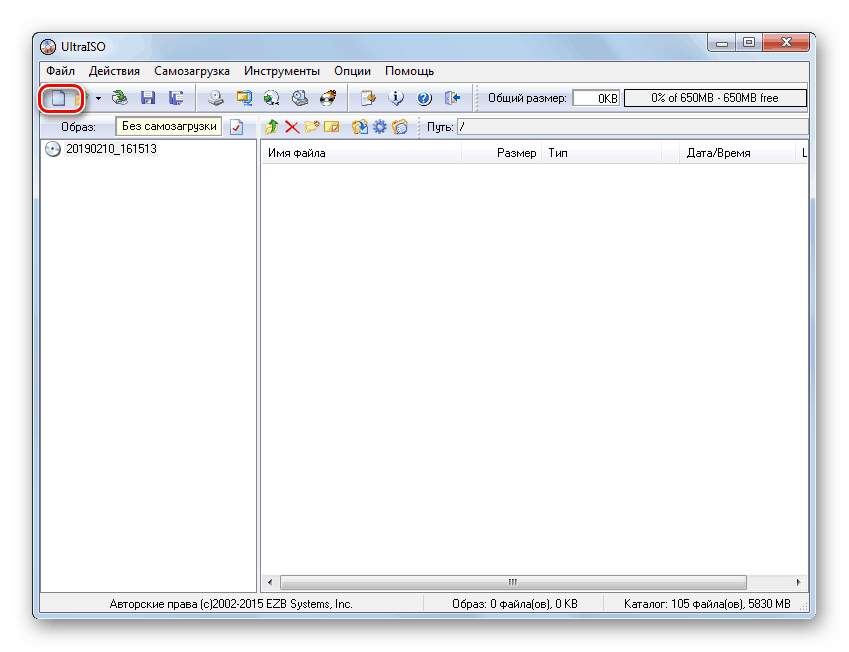
Task: Select the disc 20190210_161513 in the tree
Action: (x=111, y=149)
